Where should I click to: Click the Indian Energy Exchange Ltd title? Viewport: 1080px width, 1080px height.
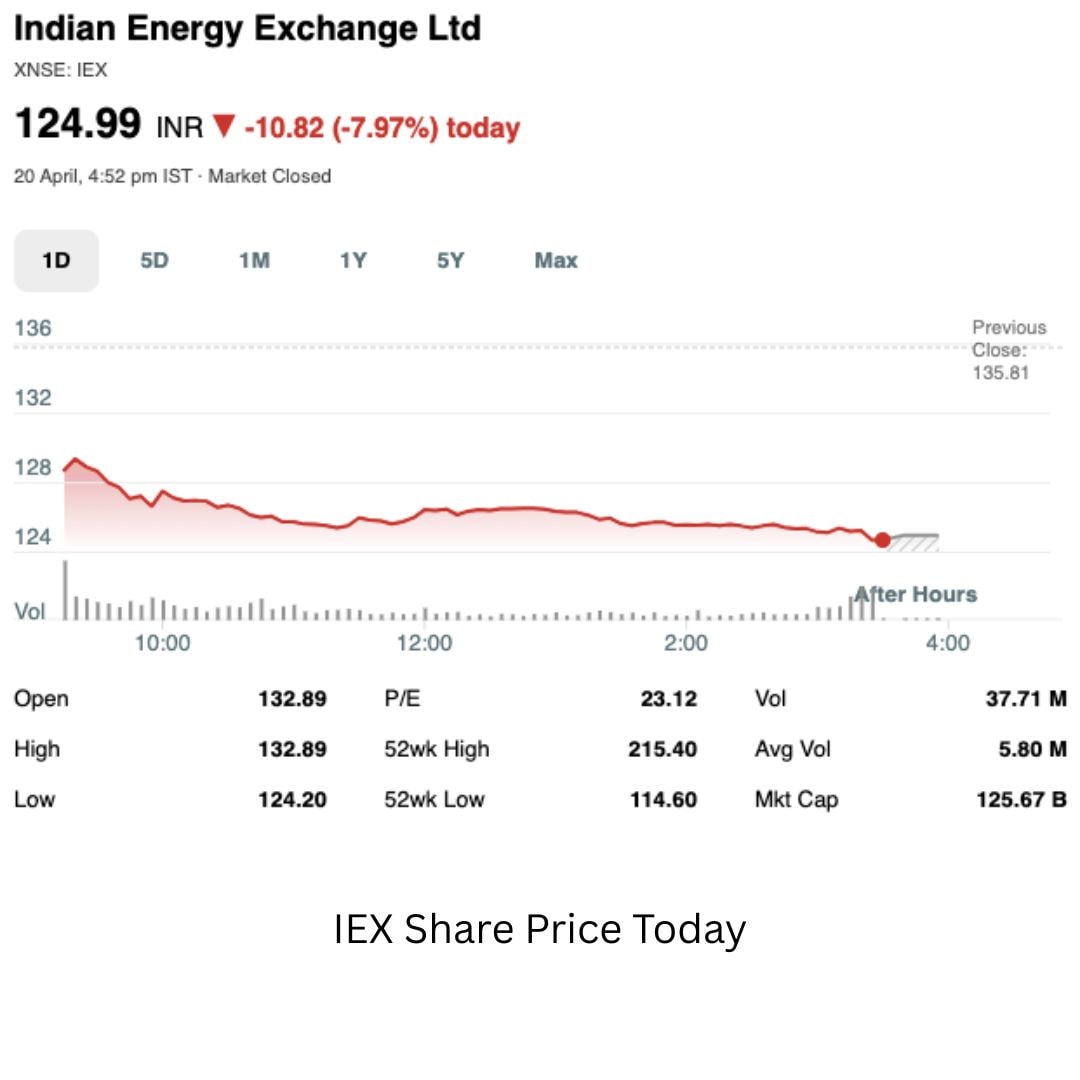point(247,29)
